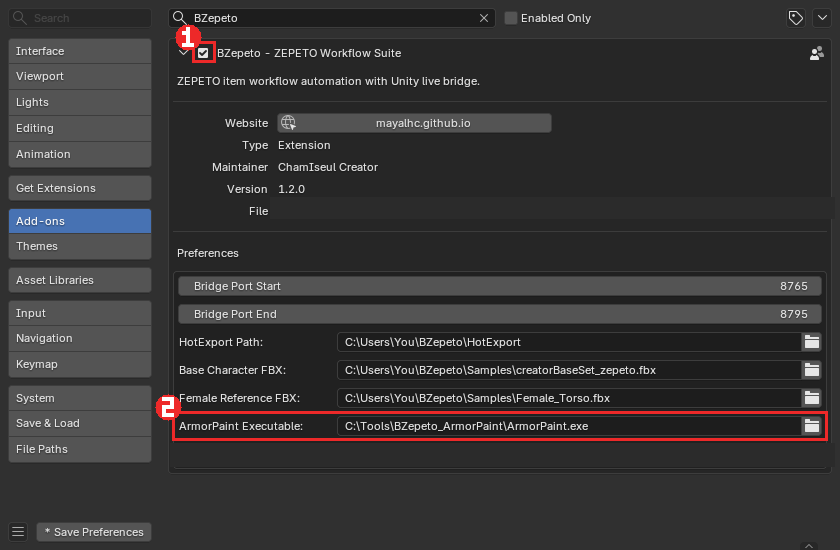The width and height of the screenshot is (840, 550).
Task: Open the Save & Load section
Action: [x=80, y=423]
